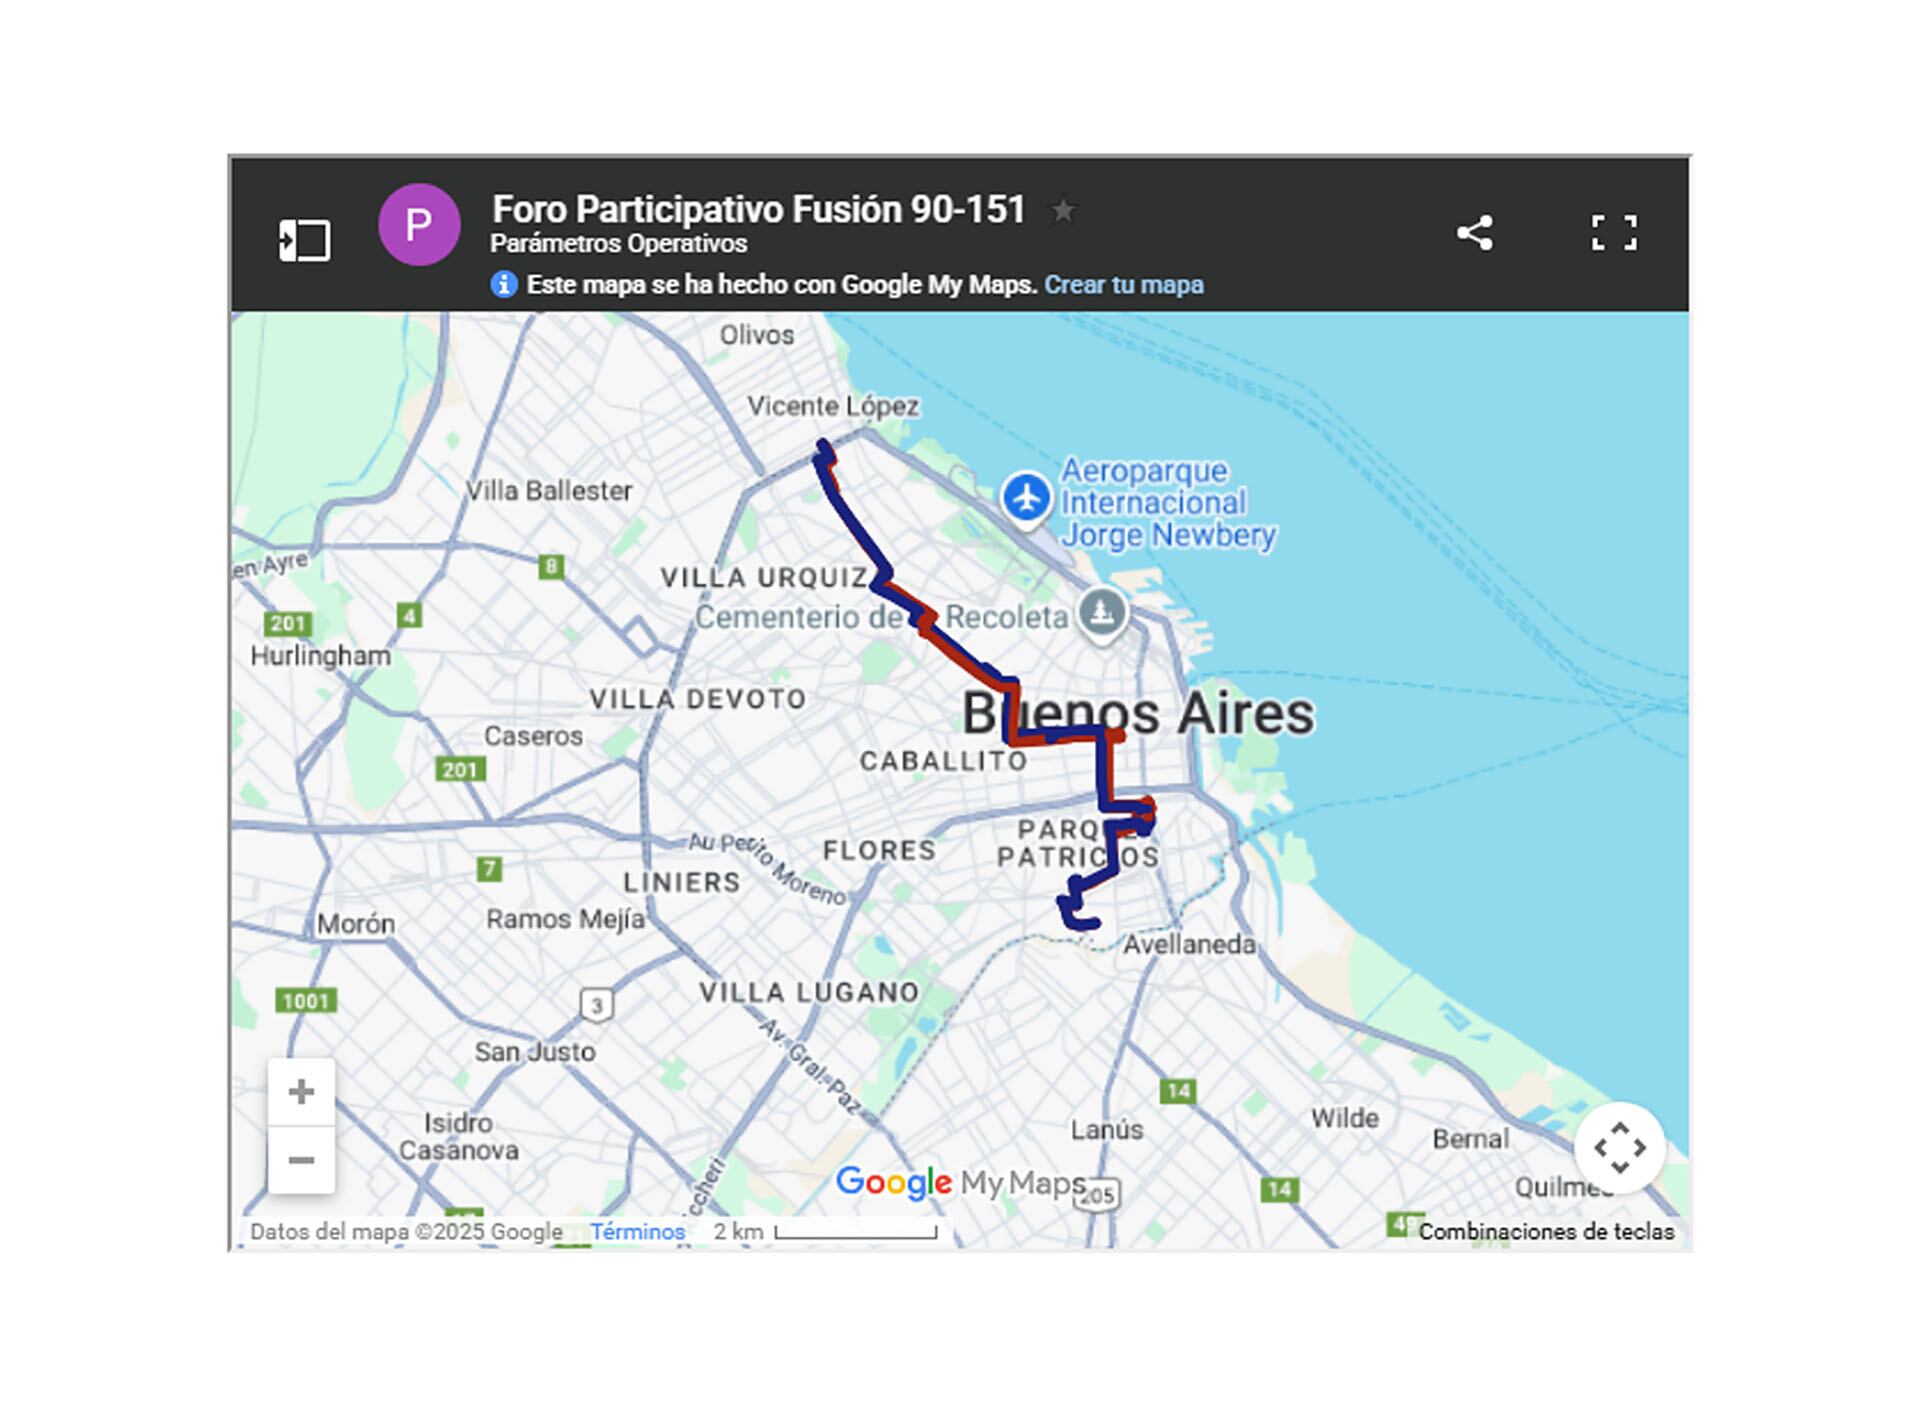The height and width of the screenshot is (1409, 1920).
Task: Click the 2 km scale bar
Action: point(855,1233)
